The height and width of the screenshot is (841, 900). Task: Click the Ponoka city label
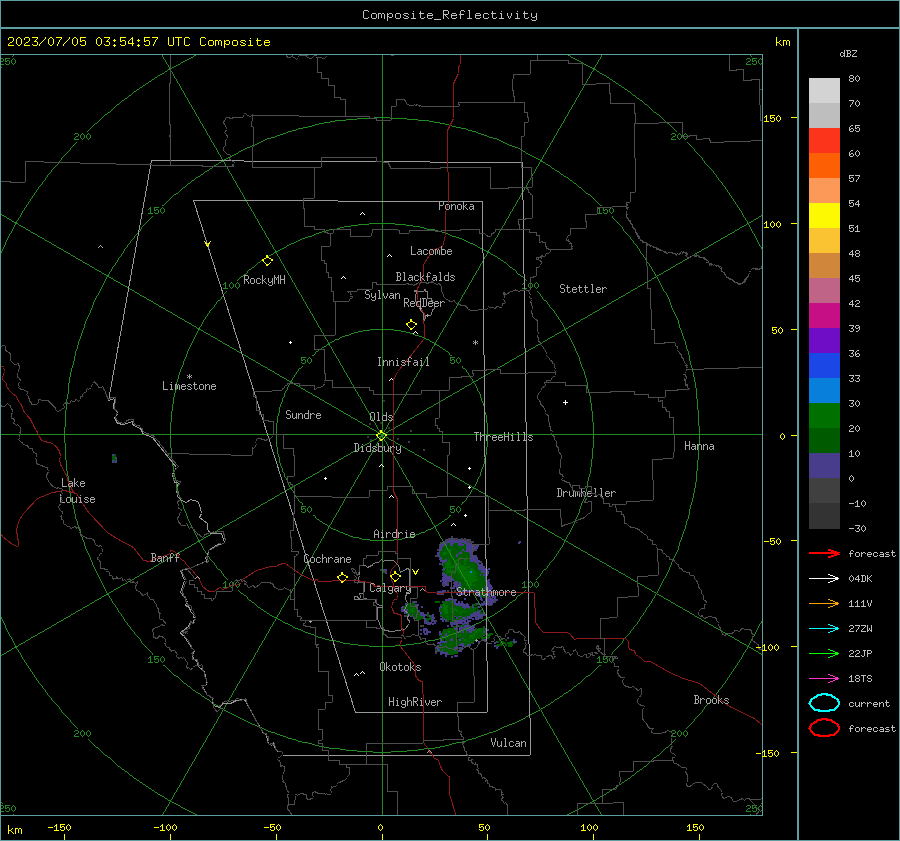click(x=456, y=206)
